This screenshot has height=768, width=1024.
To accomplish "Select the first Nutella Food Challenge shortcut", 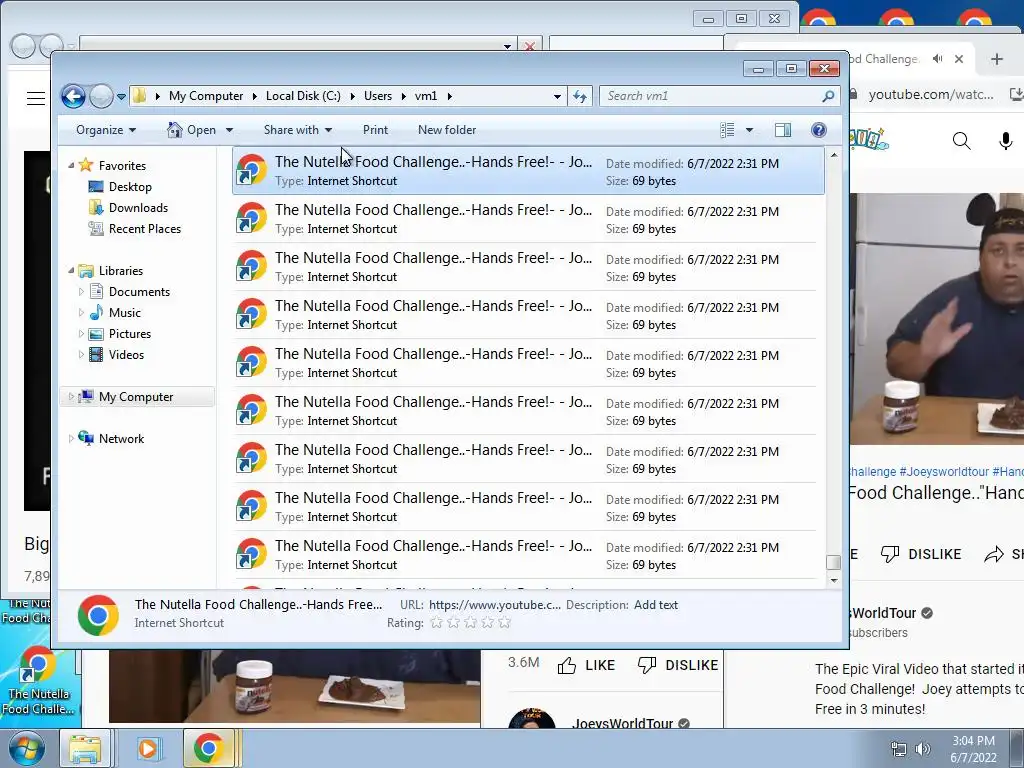I will pyautogui.click(x=528, y=170).
